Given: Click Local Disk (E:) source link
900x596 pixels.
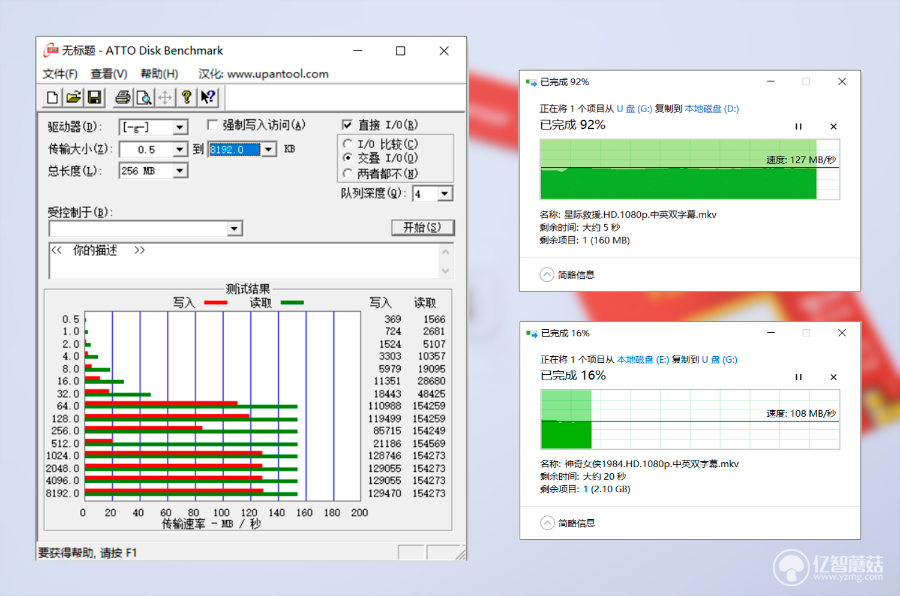Looking at the screenshot, I should coord(643,359).
